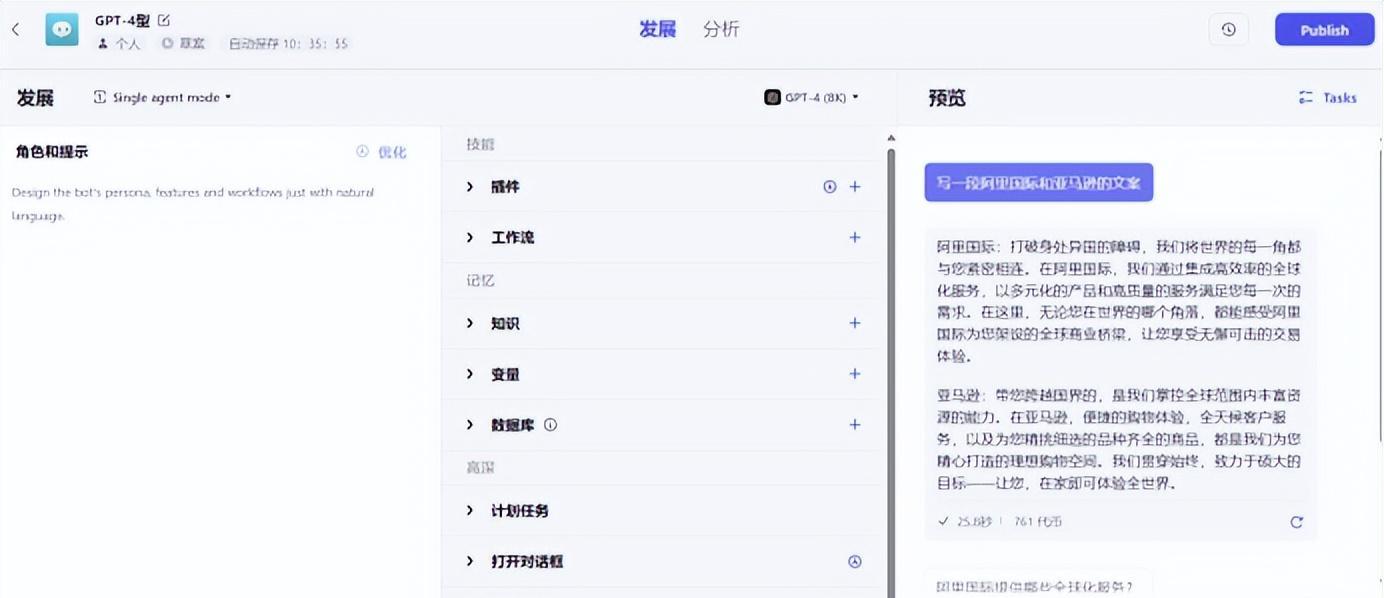This screenshot has width=1384, height=598.
Task: Click the 角色和提示 heading
Action: [52, 152]
